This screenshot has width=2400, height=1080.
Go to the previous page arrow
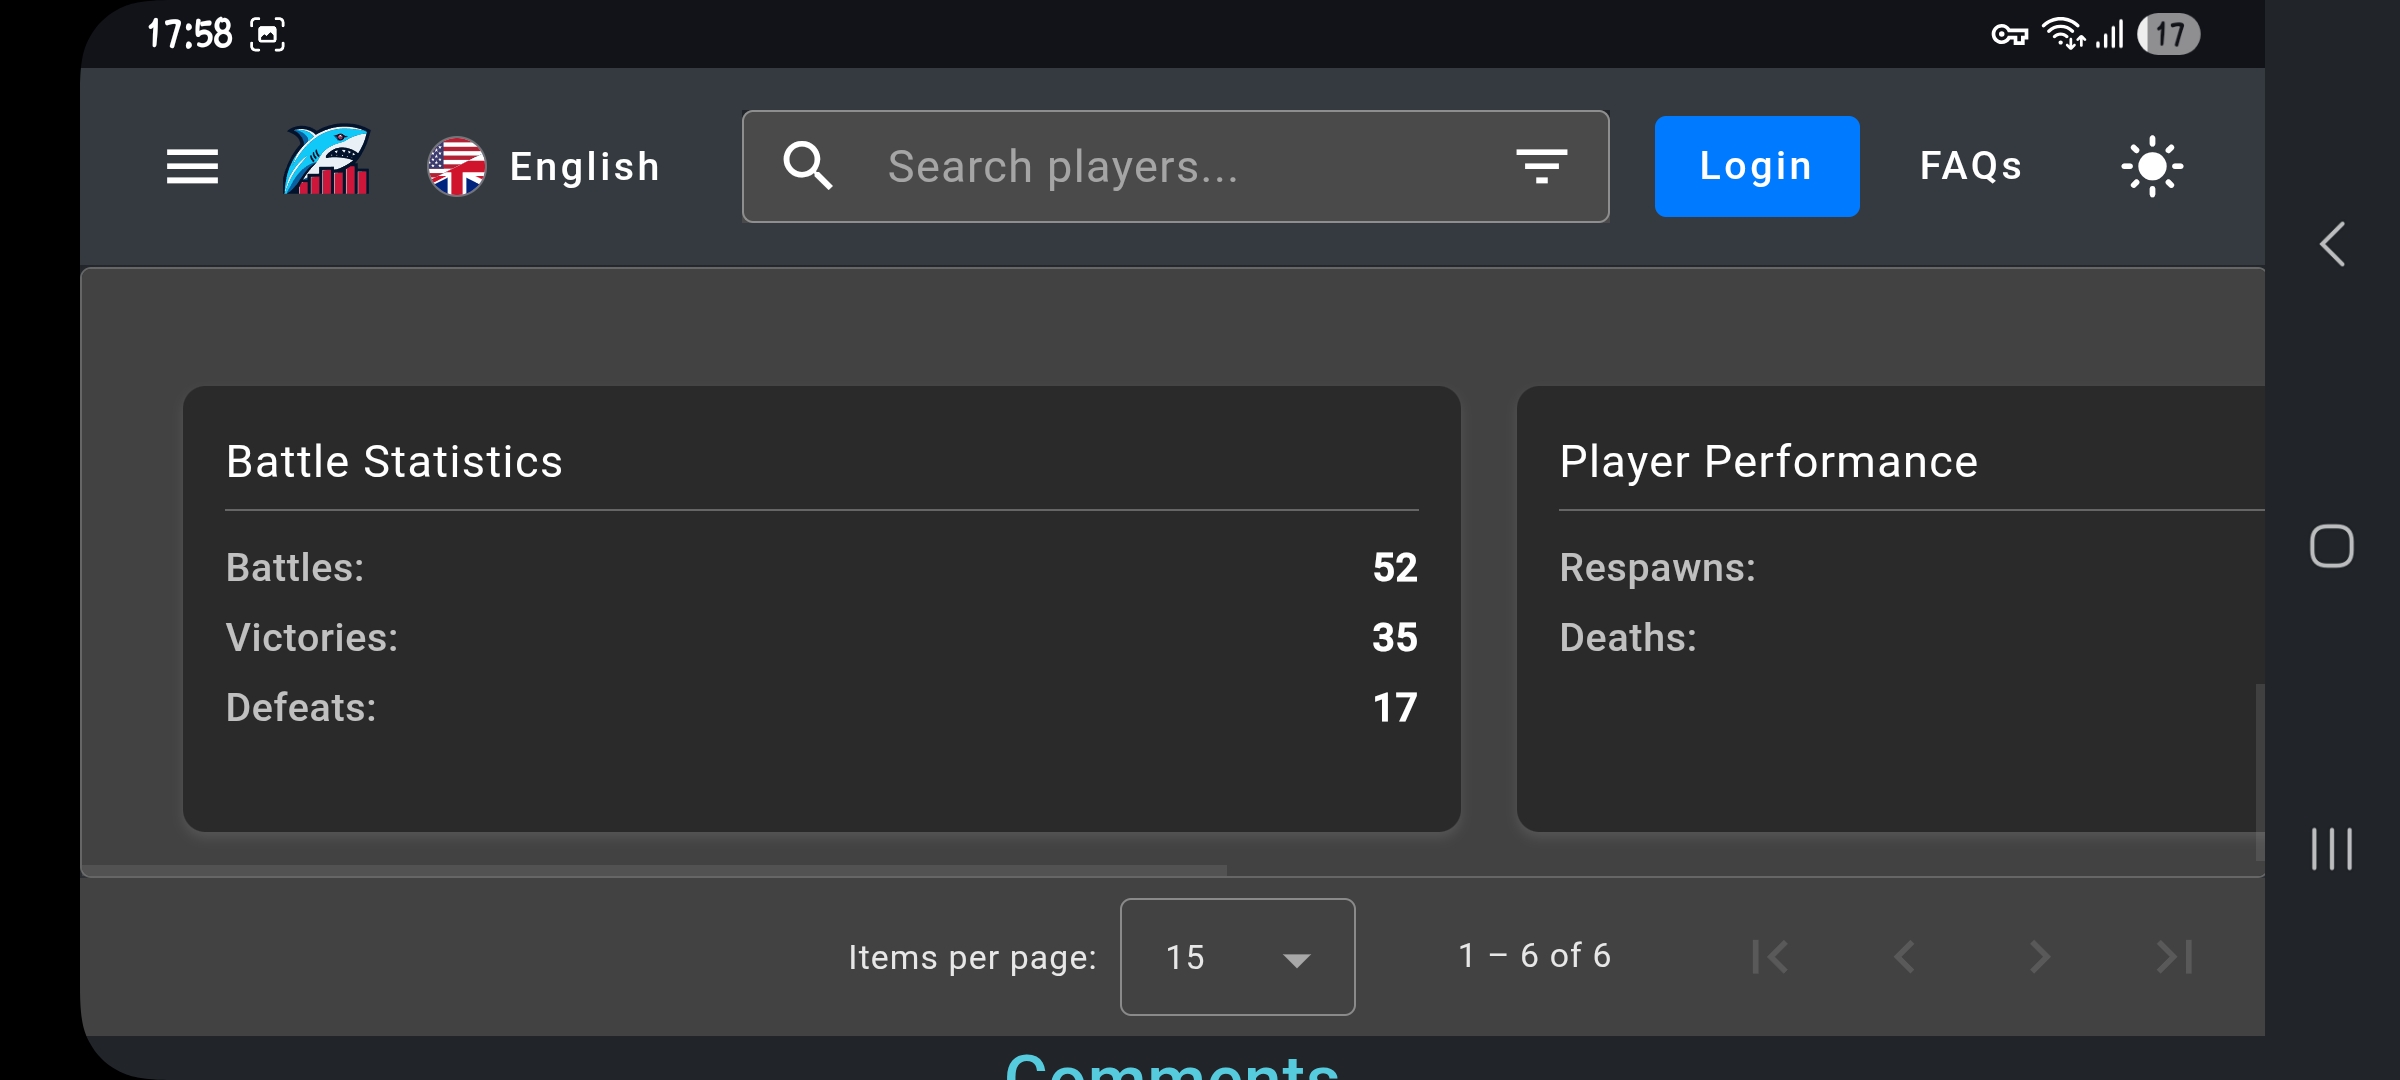tap(1905, 957)
